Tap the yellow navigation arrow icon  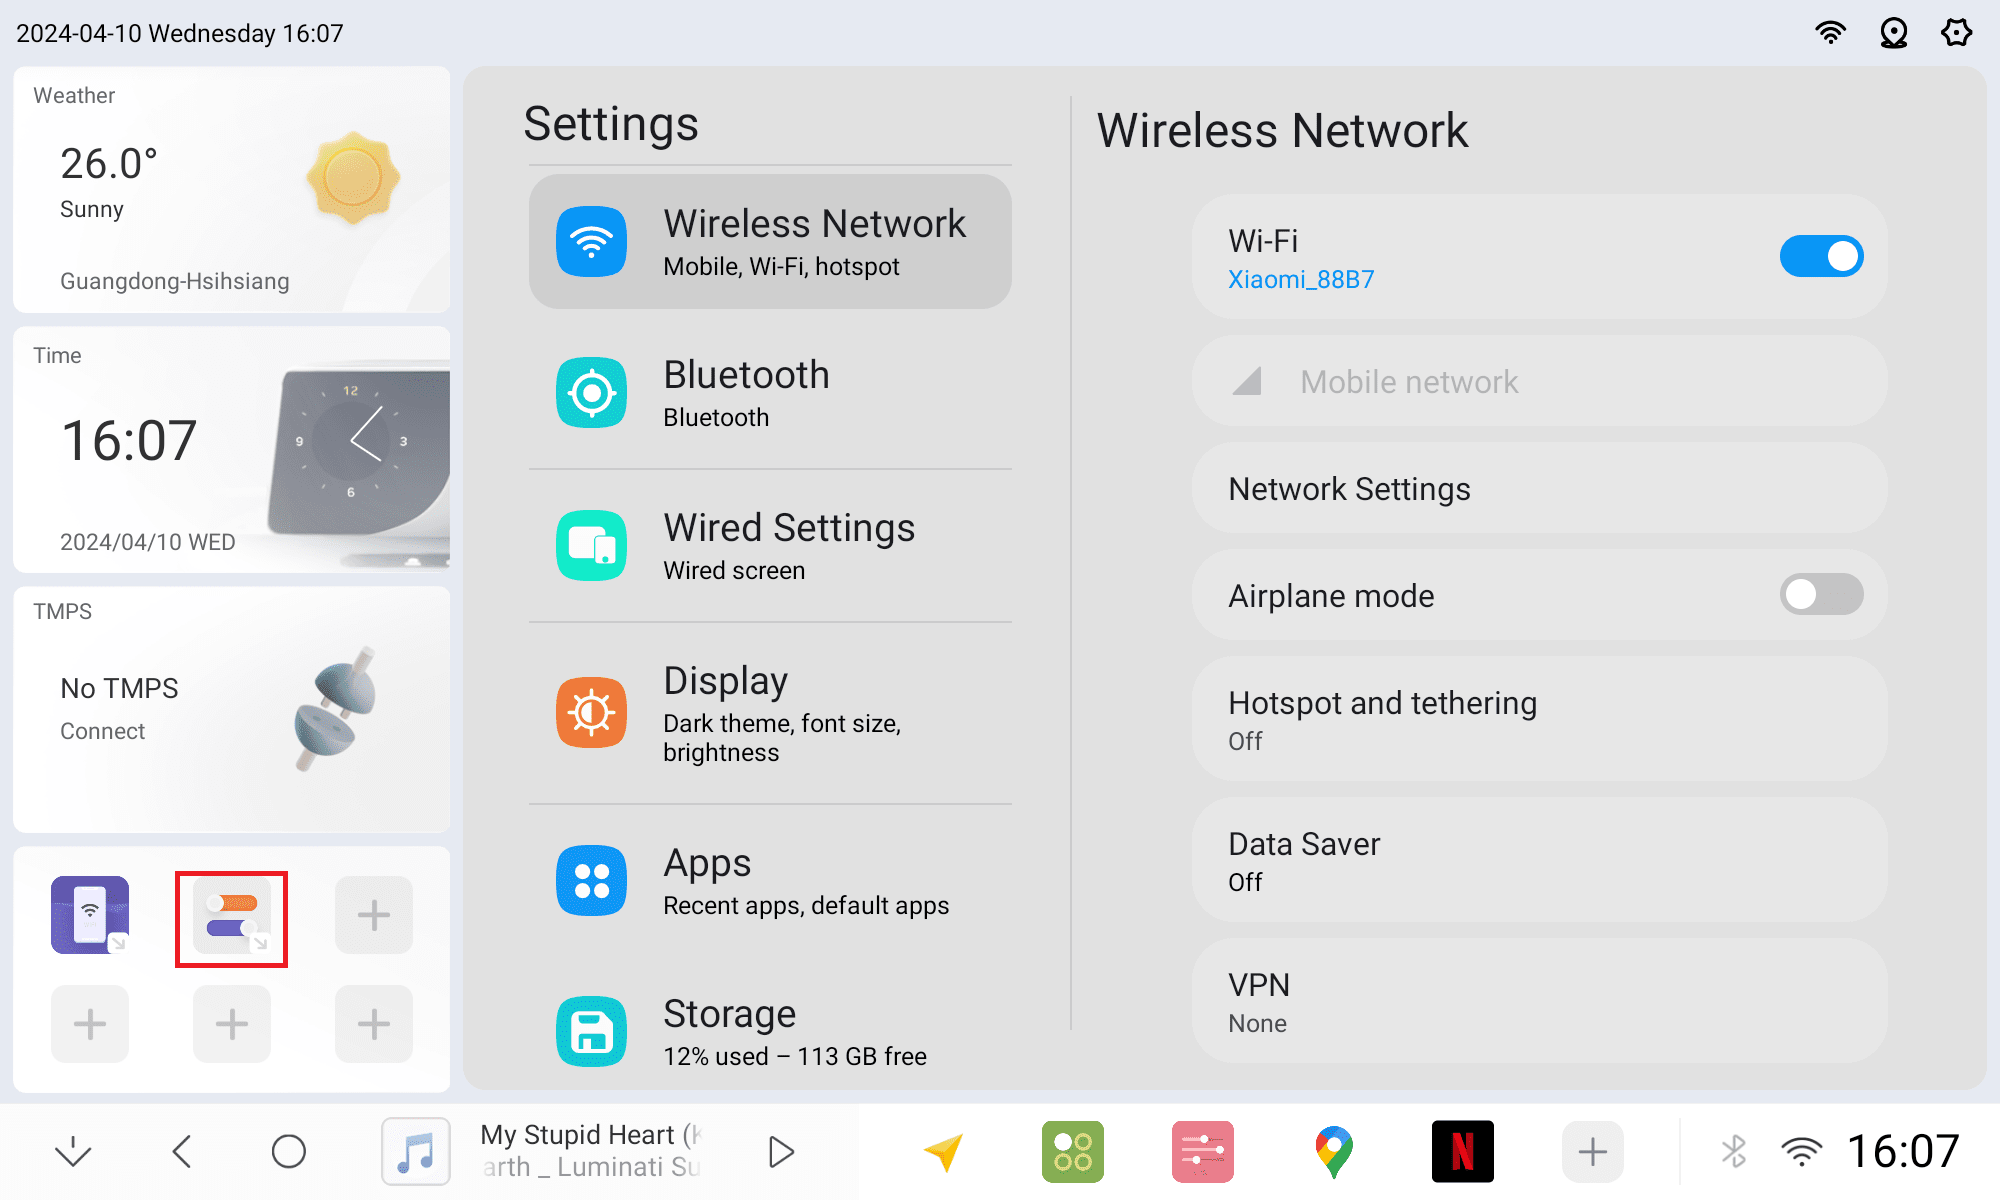tap(943, 1152)
